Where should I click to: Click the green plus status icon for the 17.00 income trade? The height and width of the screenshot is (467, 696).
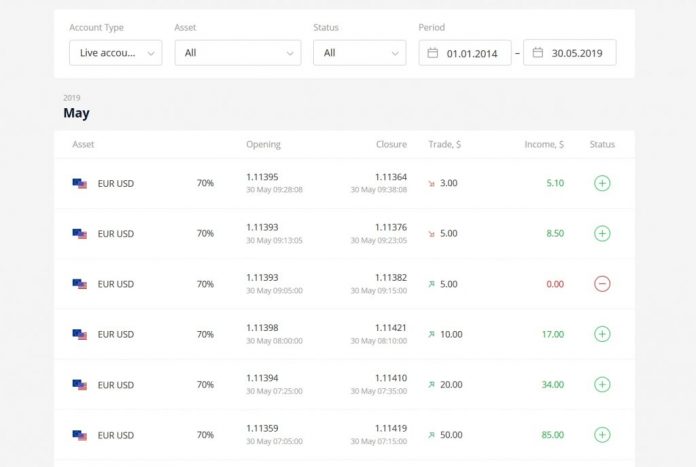602,334
